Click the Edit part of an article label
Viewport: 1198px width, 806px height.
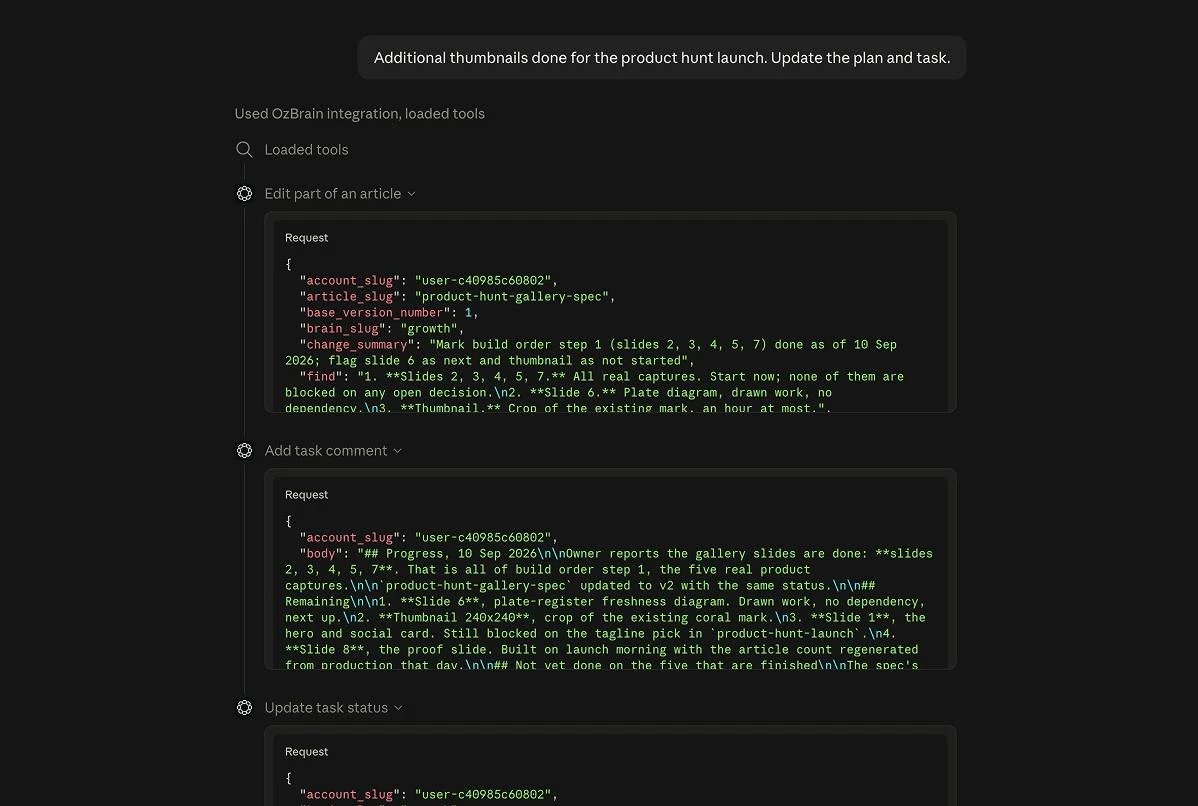tap(332, 194)
